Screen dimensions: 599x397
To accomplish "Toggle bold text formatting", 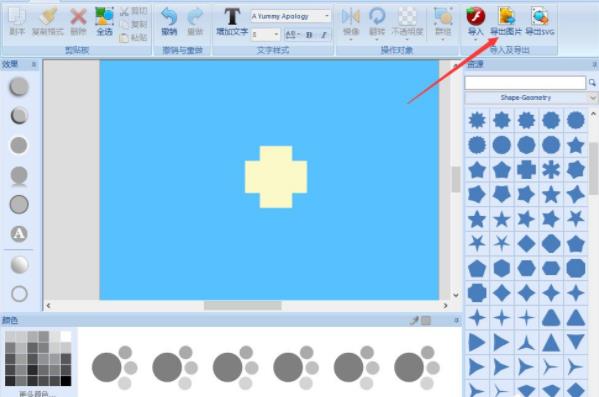I will tap(309, 35).
